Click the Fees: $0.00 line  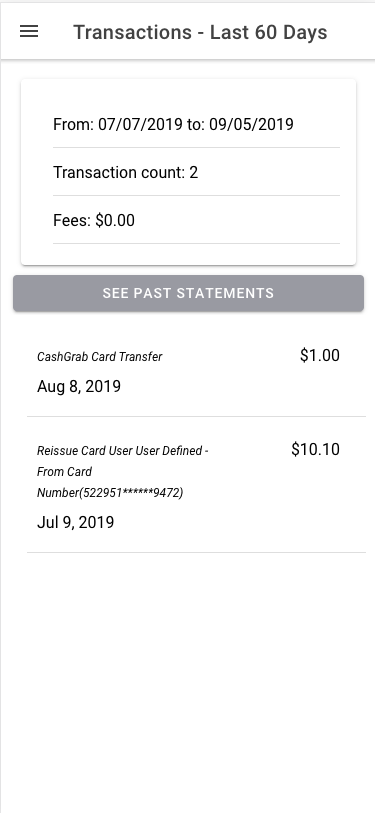(x=94, y=220)
